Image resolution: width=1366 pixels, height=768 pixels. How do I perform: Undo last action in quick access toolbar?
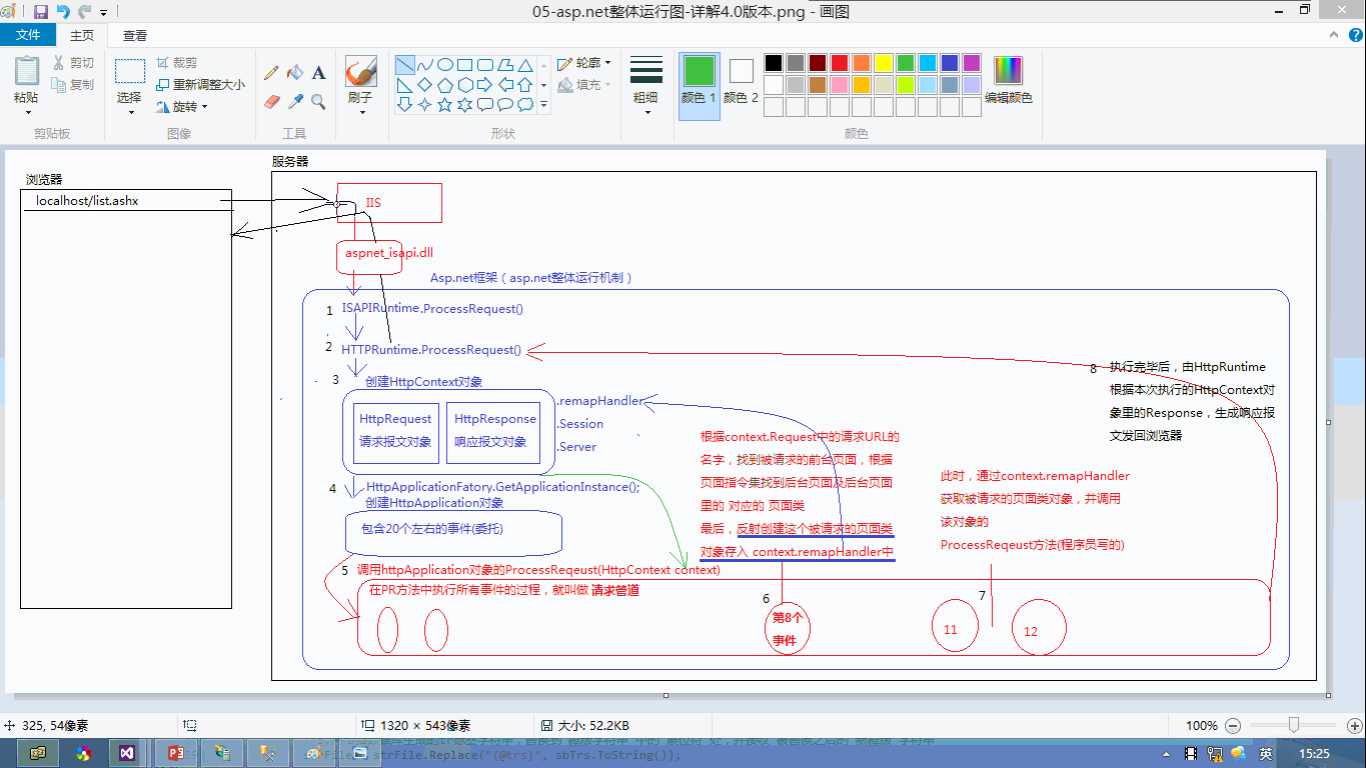click(x=63, y=12)
